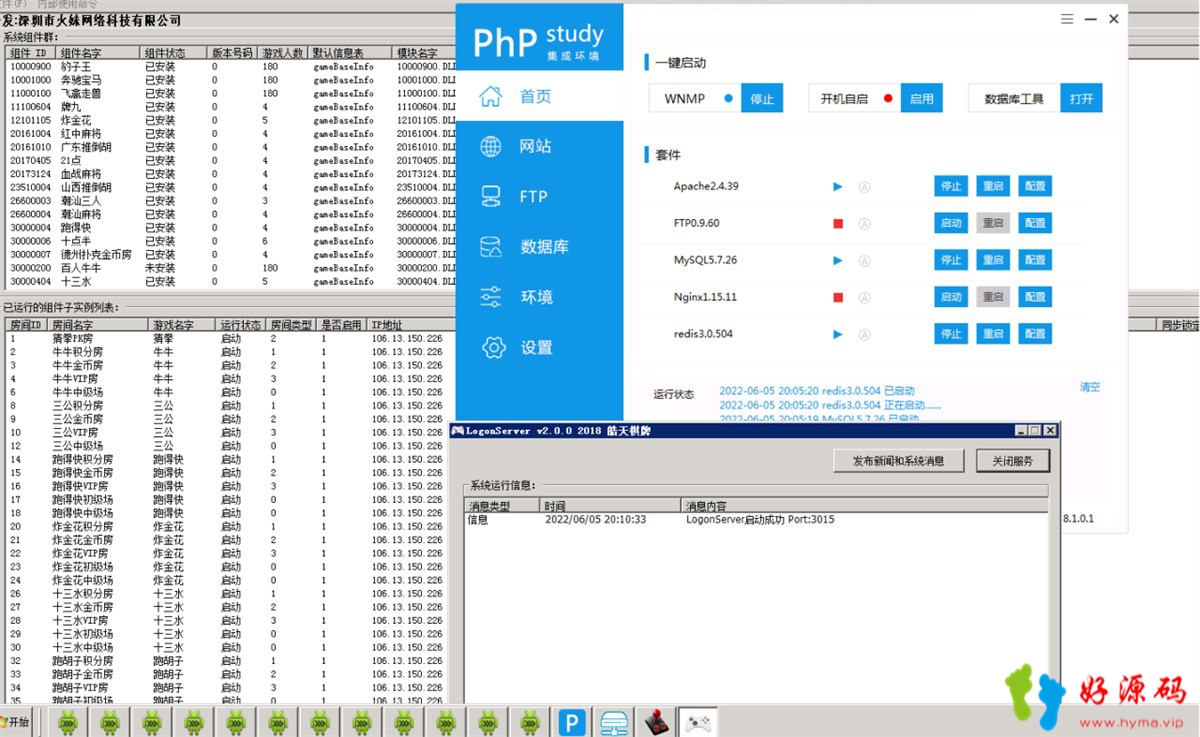Open 数据库工具 with the 打开 button
Screen dimensions: 1200x737
pyautogui.click(x=1081, y=98)
